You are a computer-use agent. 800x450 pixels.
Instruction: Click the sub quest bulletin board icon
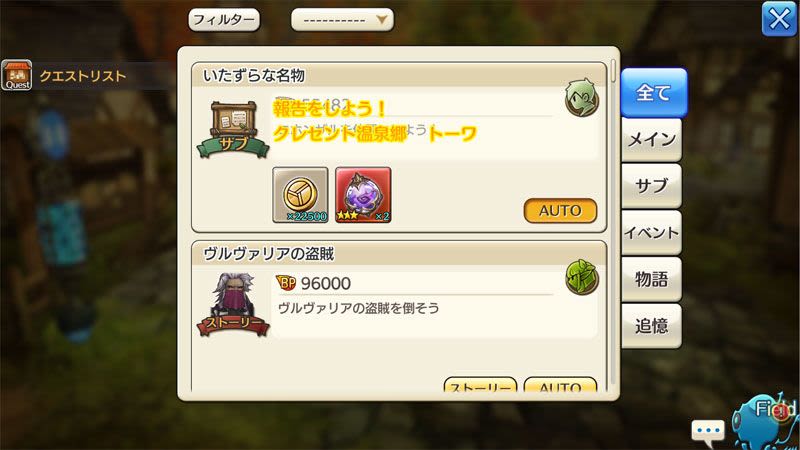[x=233, y=130]
